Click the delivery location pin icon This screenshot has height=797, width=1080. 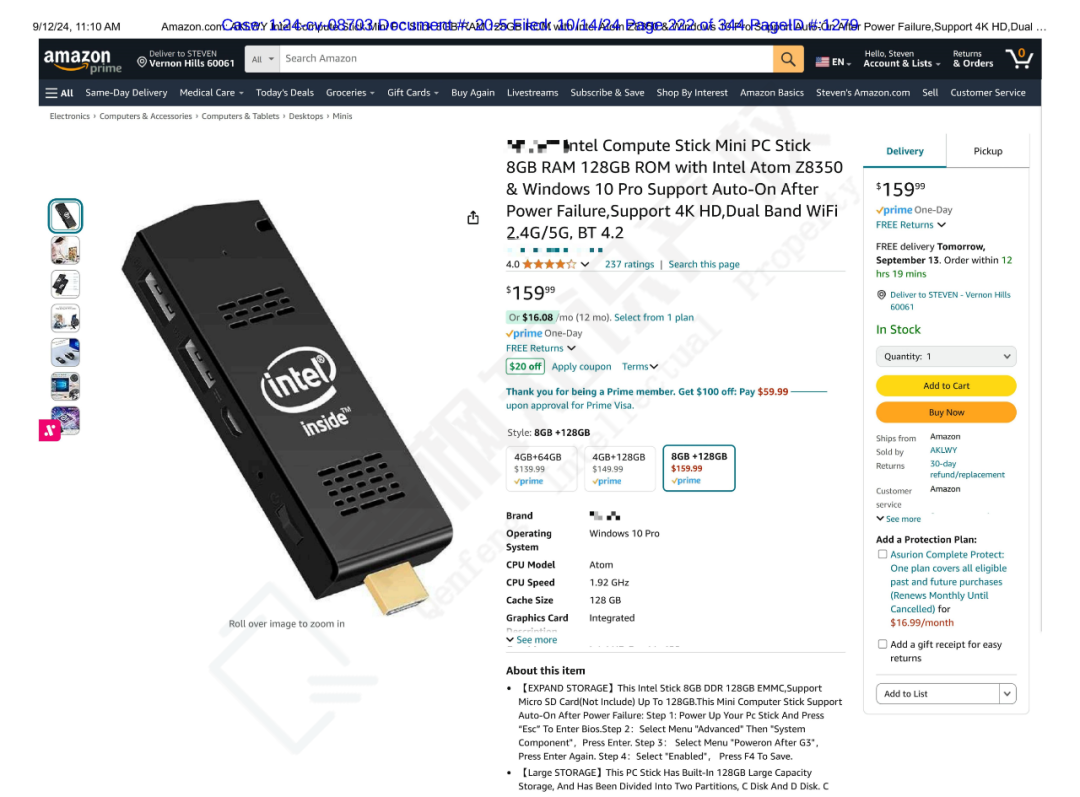(141, 62)
